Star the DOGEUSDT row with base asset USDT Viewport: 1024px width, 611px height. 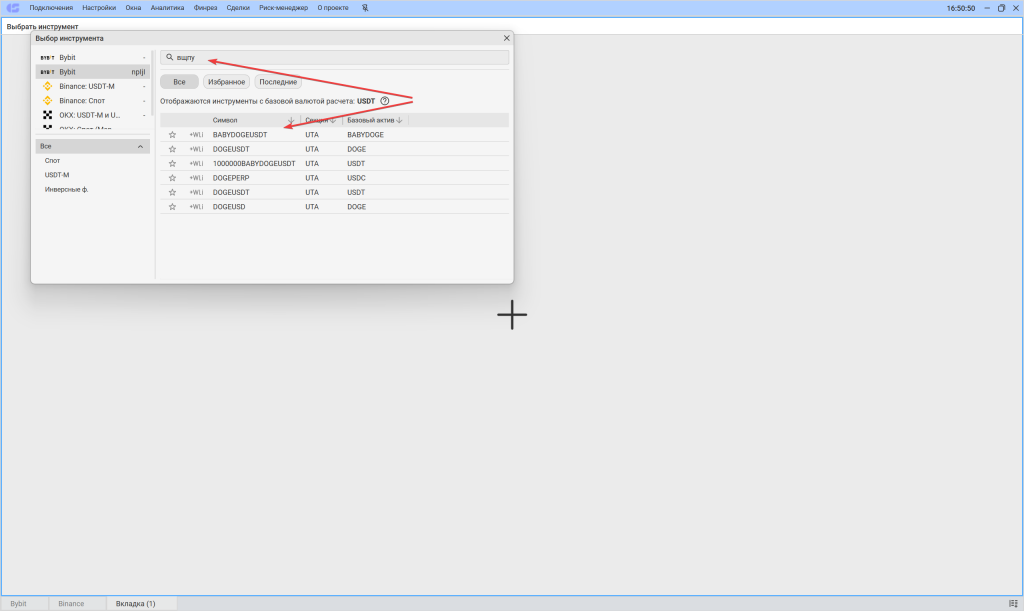(x=172, y=192)
